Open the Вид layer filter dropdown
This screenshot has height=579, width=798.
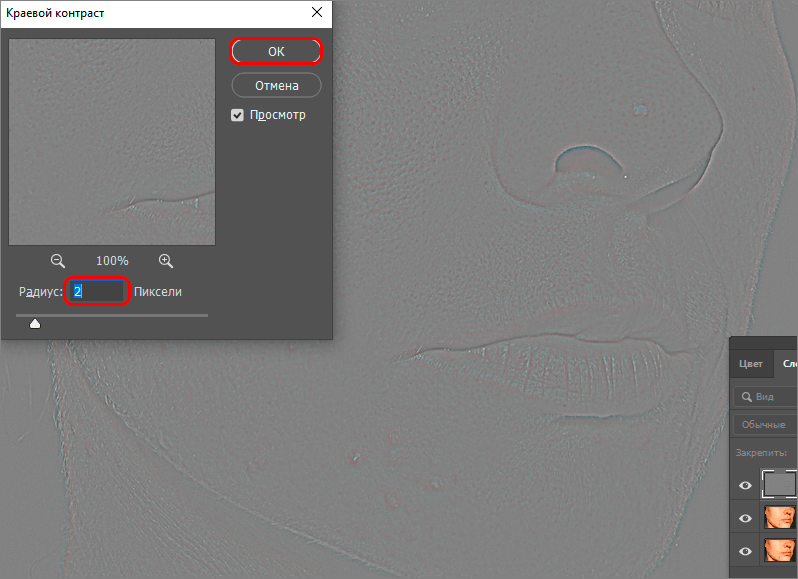(x=772, y=397)
